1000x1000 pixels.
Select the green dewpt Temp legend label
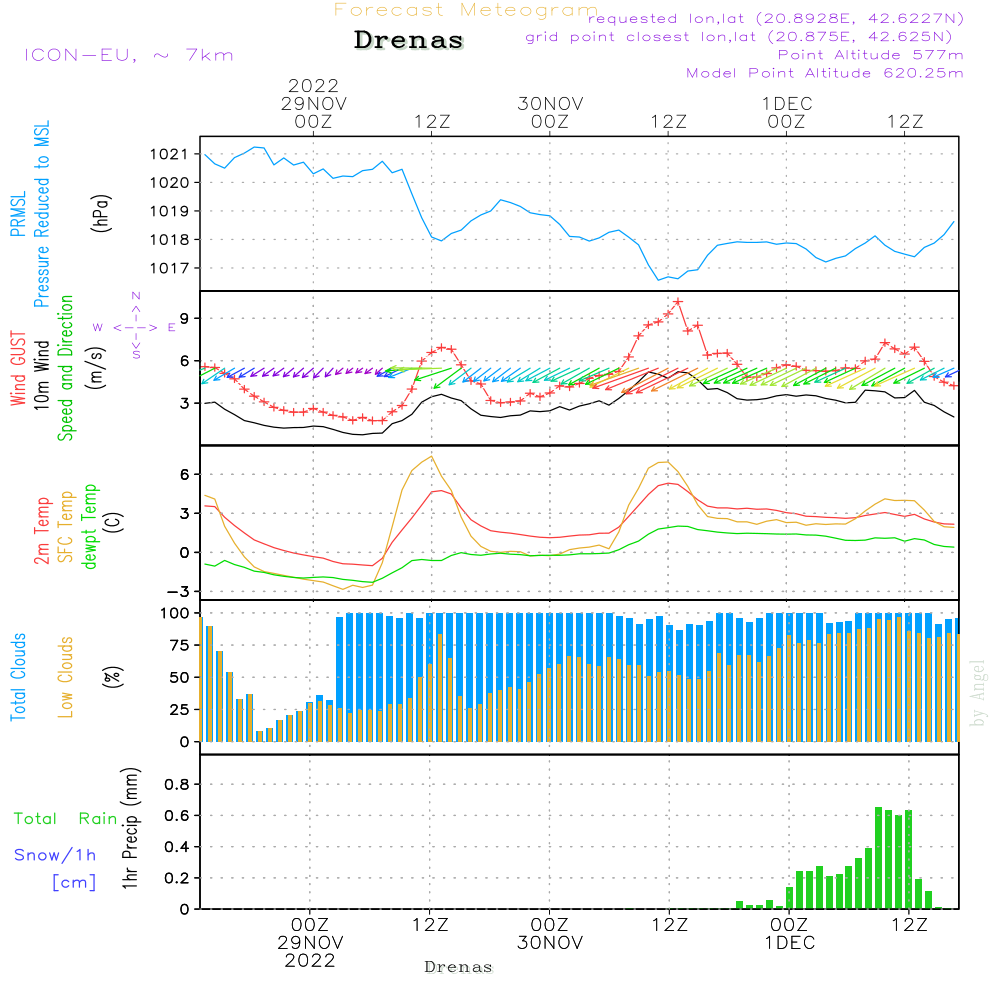(90, 526)
